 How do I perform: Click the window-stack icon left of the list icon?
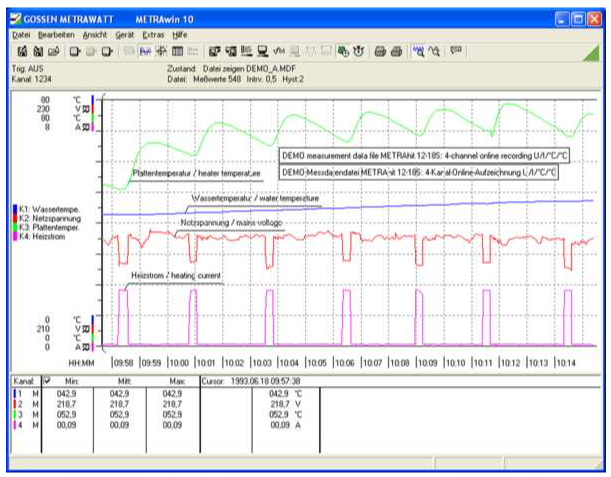coord(231,51)
